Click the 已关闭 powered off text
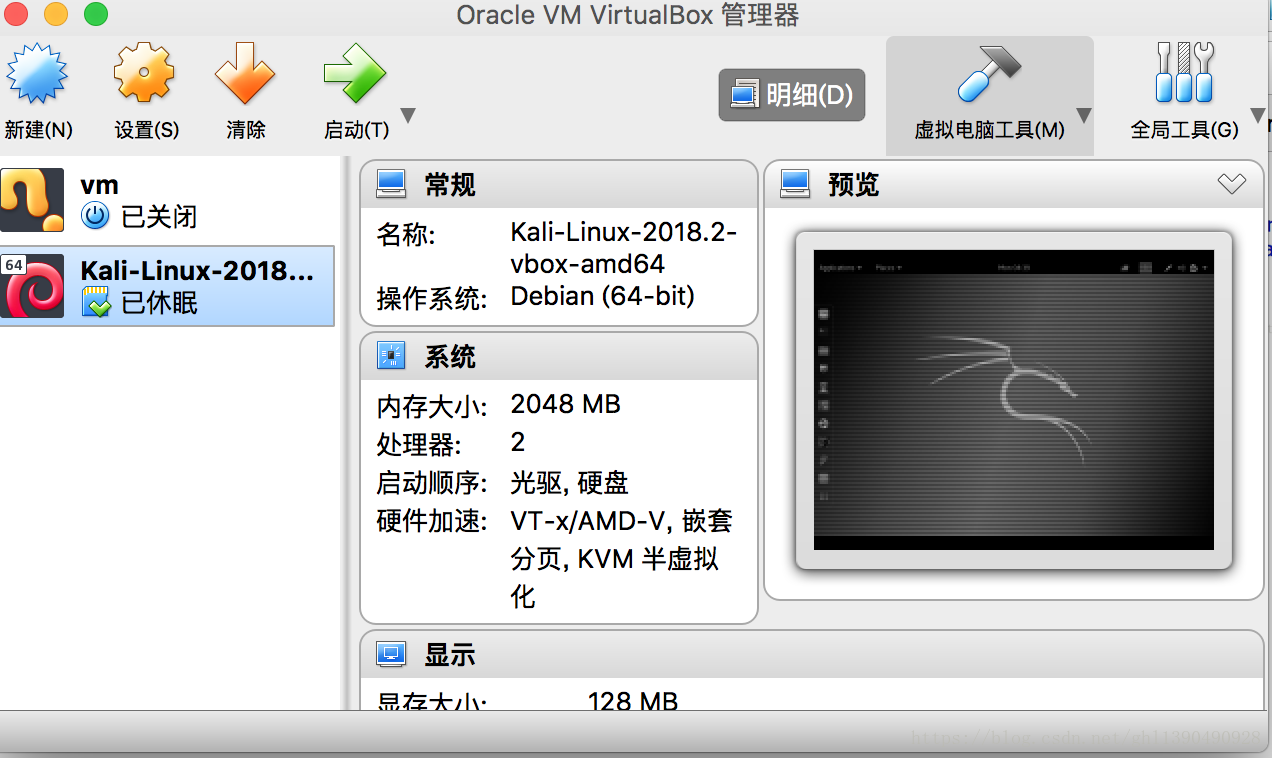 tap(159, 215)
